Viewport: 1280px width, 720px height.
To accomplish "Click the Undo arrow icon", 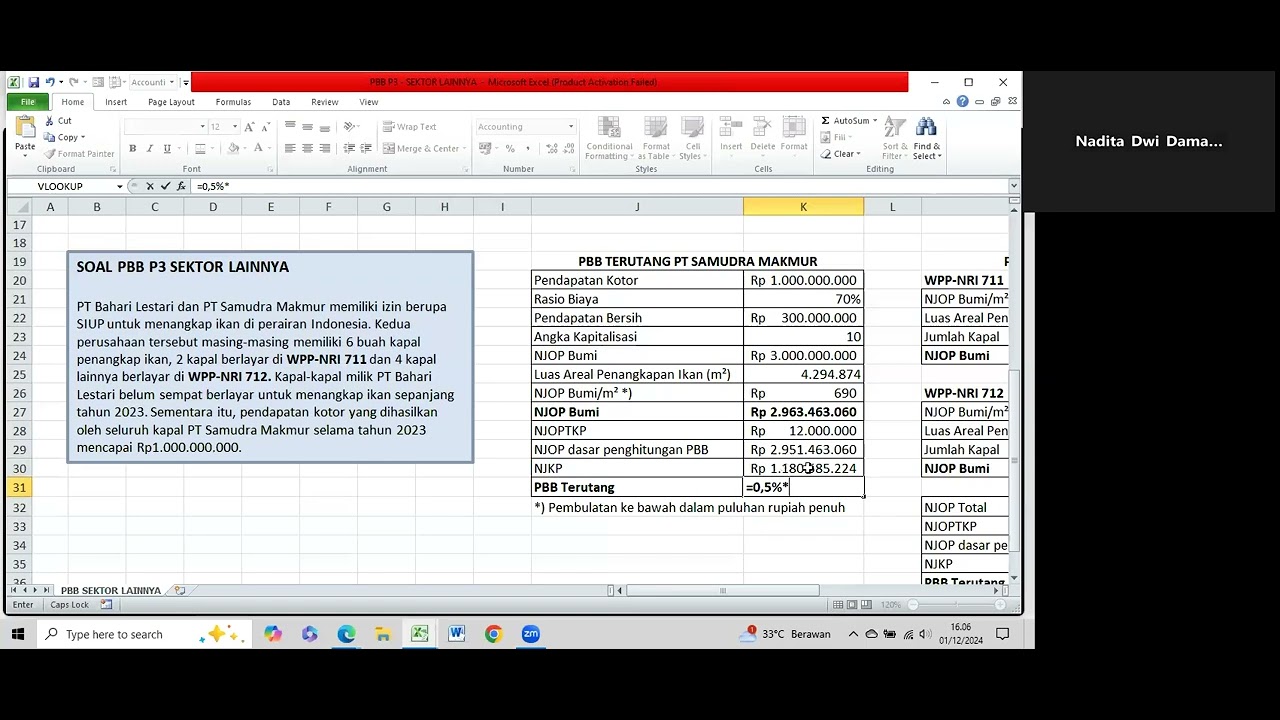I will [x=50, y=82].
